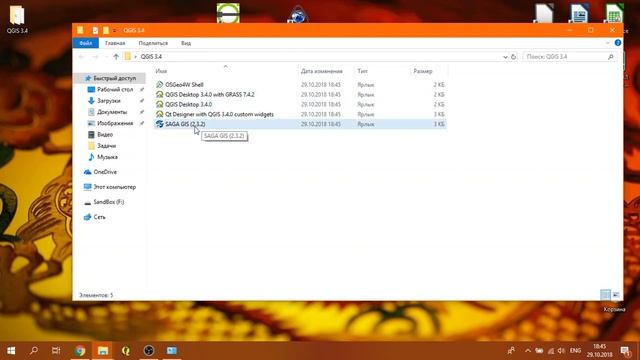Click new folder icon in title bar
This screenshot has height=360, width=640.
coord(106,30)
